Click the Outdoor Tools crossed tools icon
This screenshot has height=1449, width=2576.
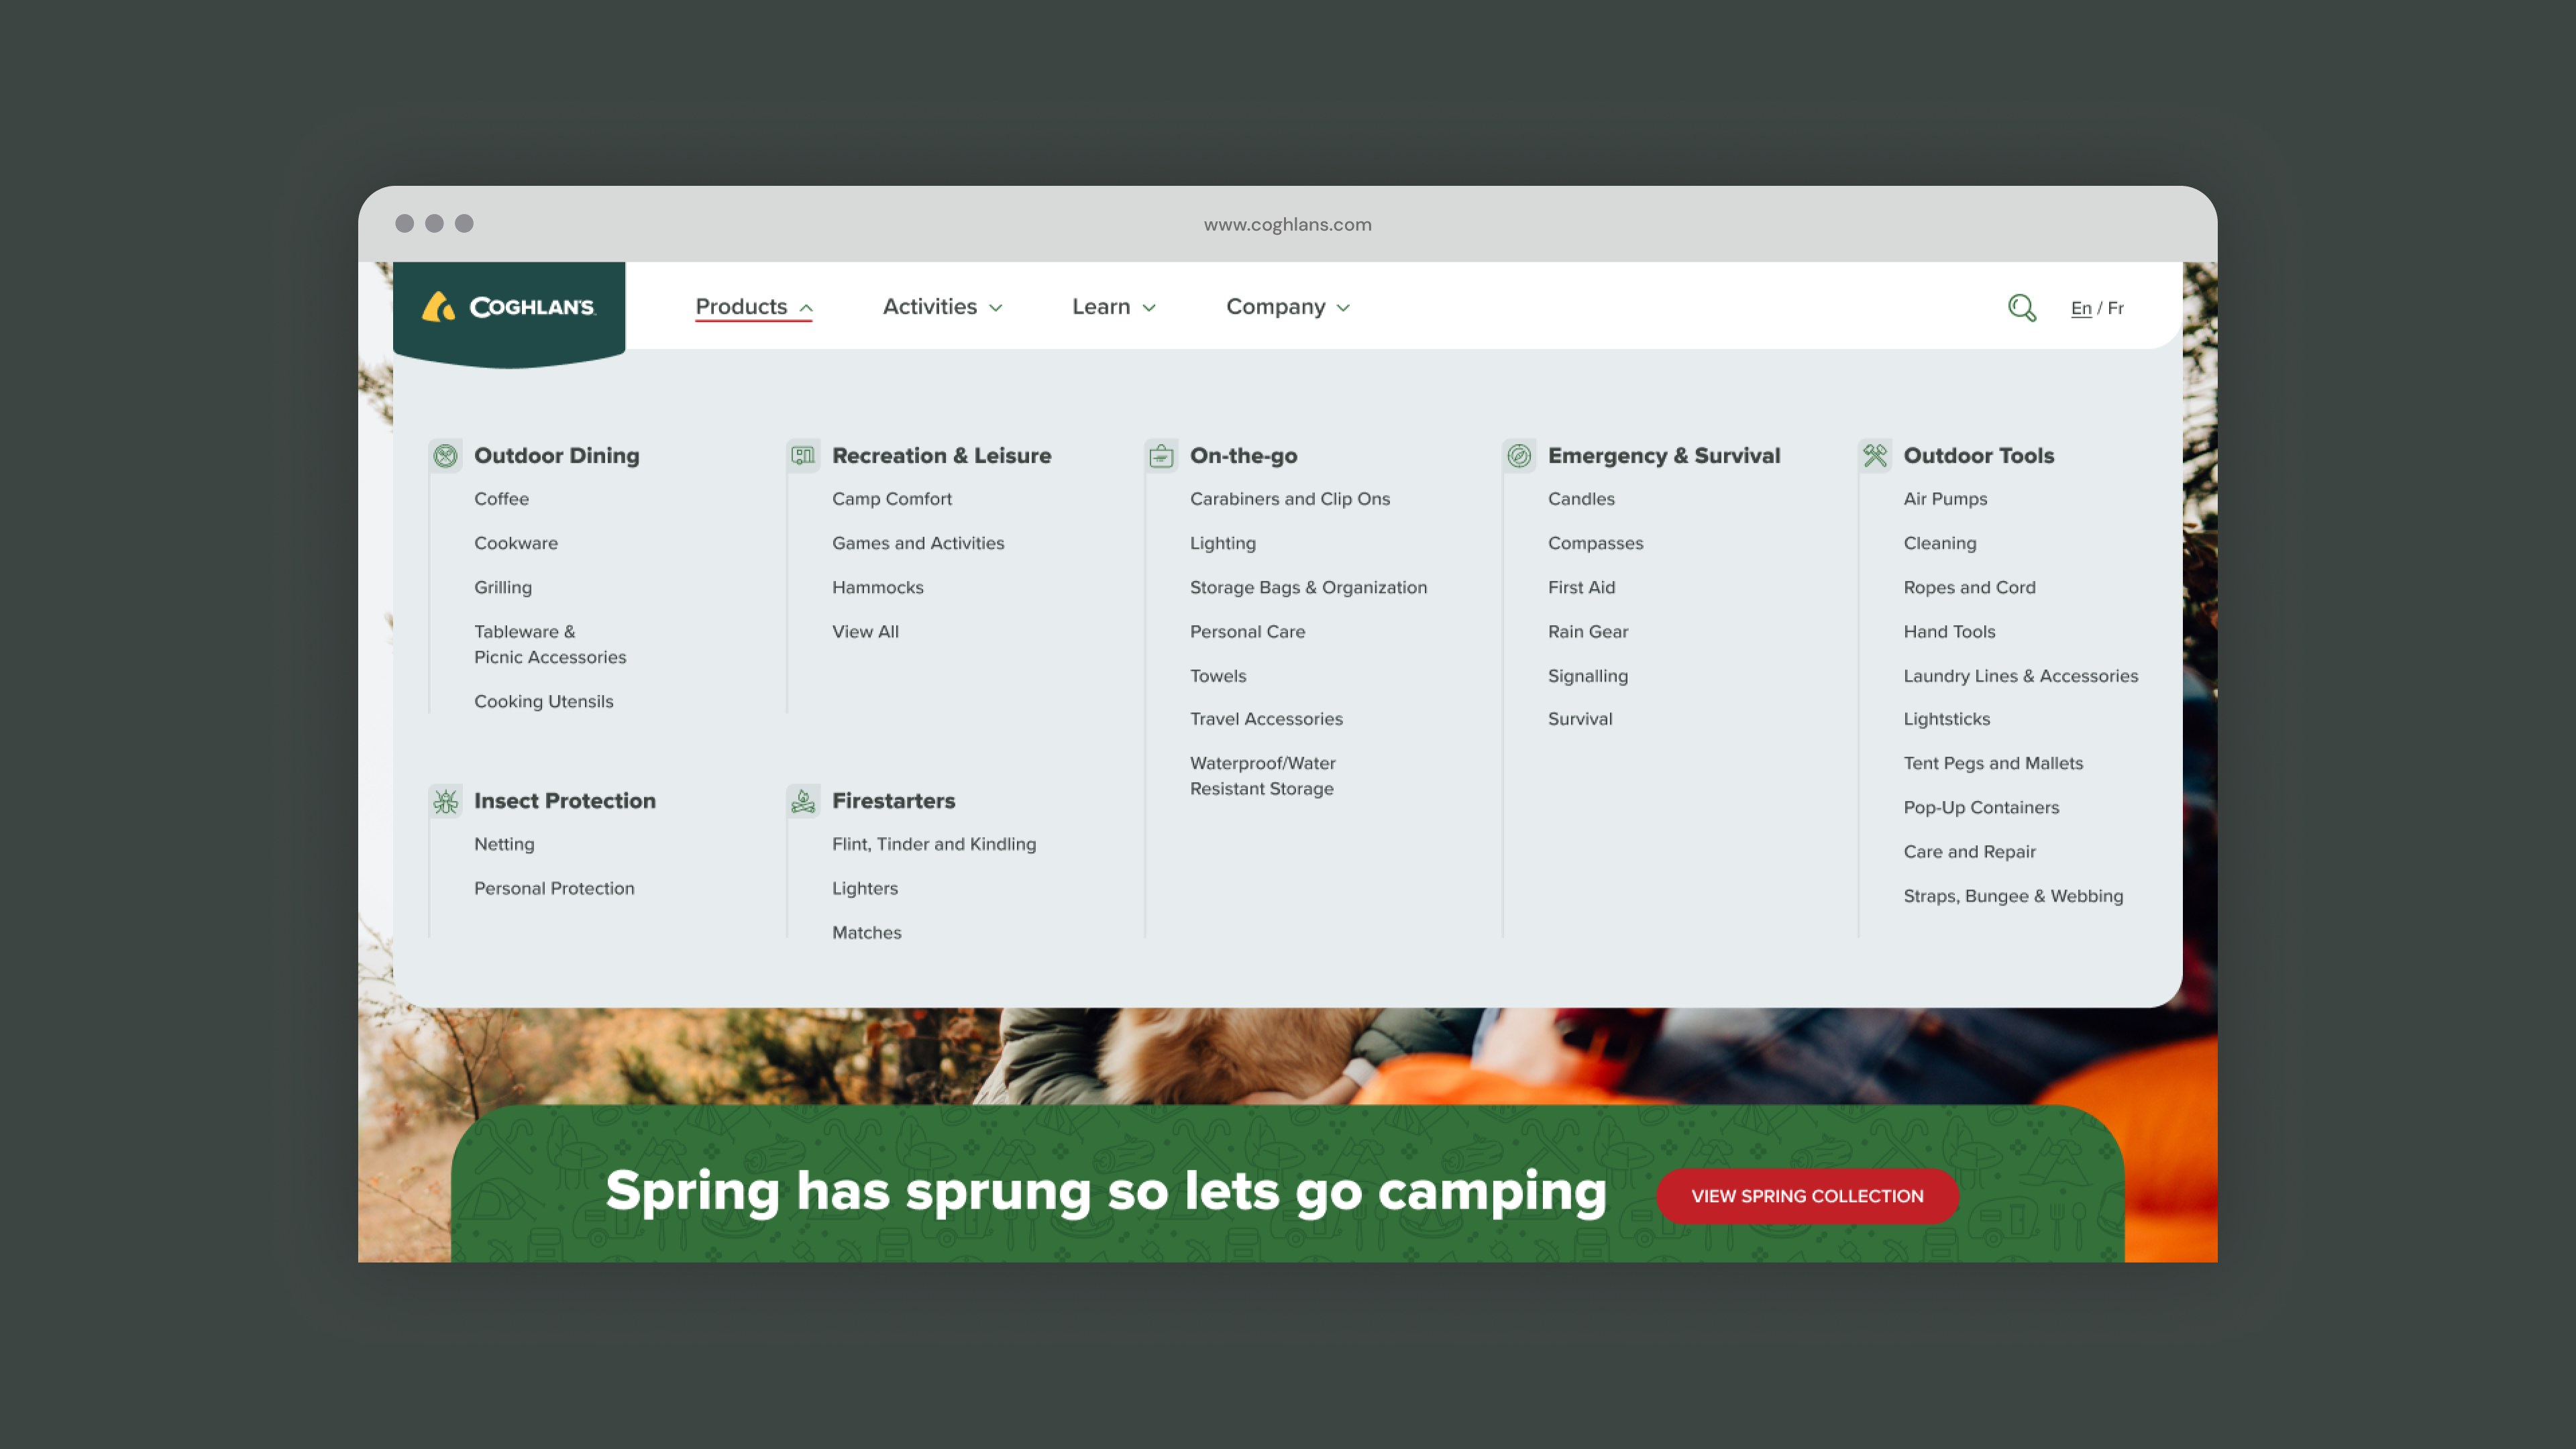(x=1875, y=456)
